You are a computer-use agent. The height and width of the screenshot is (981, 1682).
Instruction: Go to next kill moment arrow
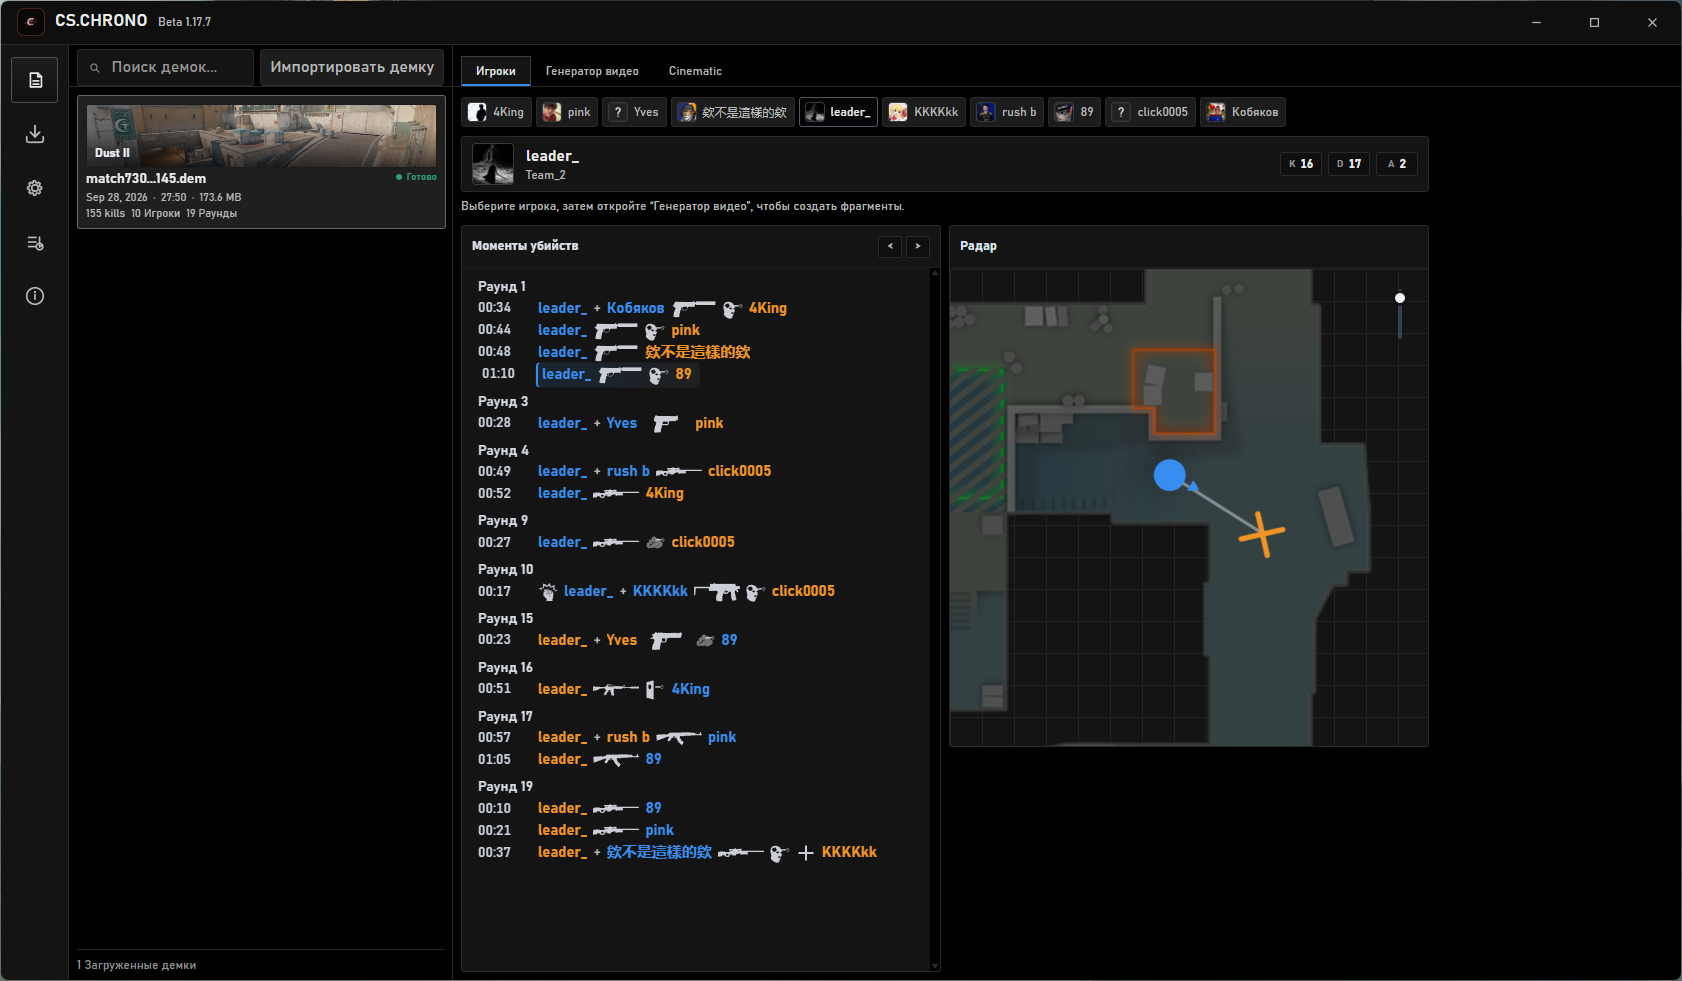click(918, 246)
